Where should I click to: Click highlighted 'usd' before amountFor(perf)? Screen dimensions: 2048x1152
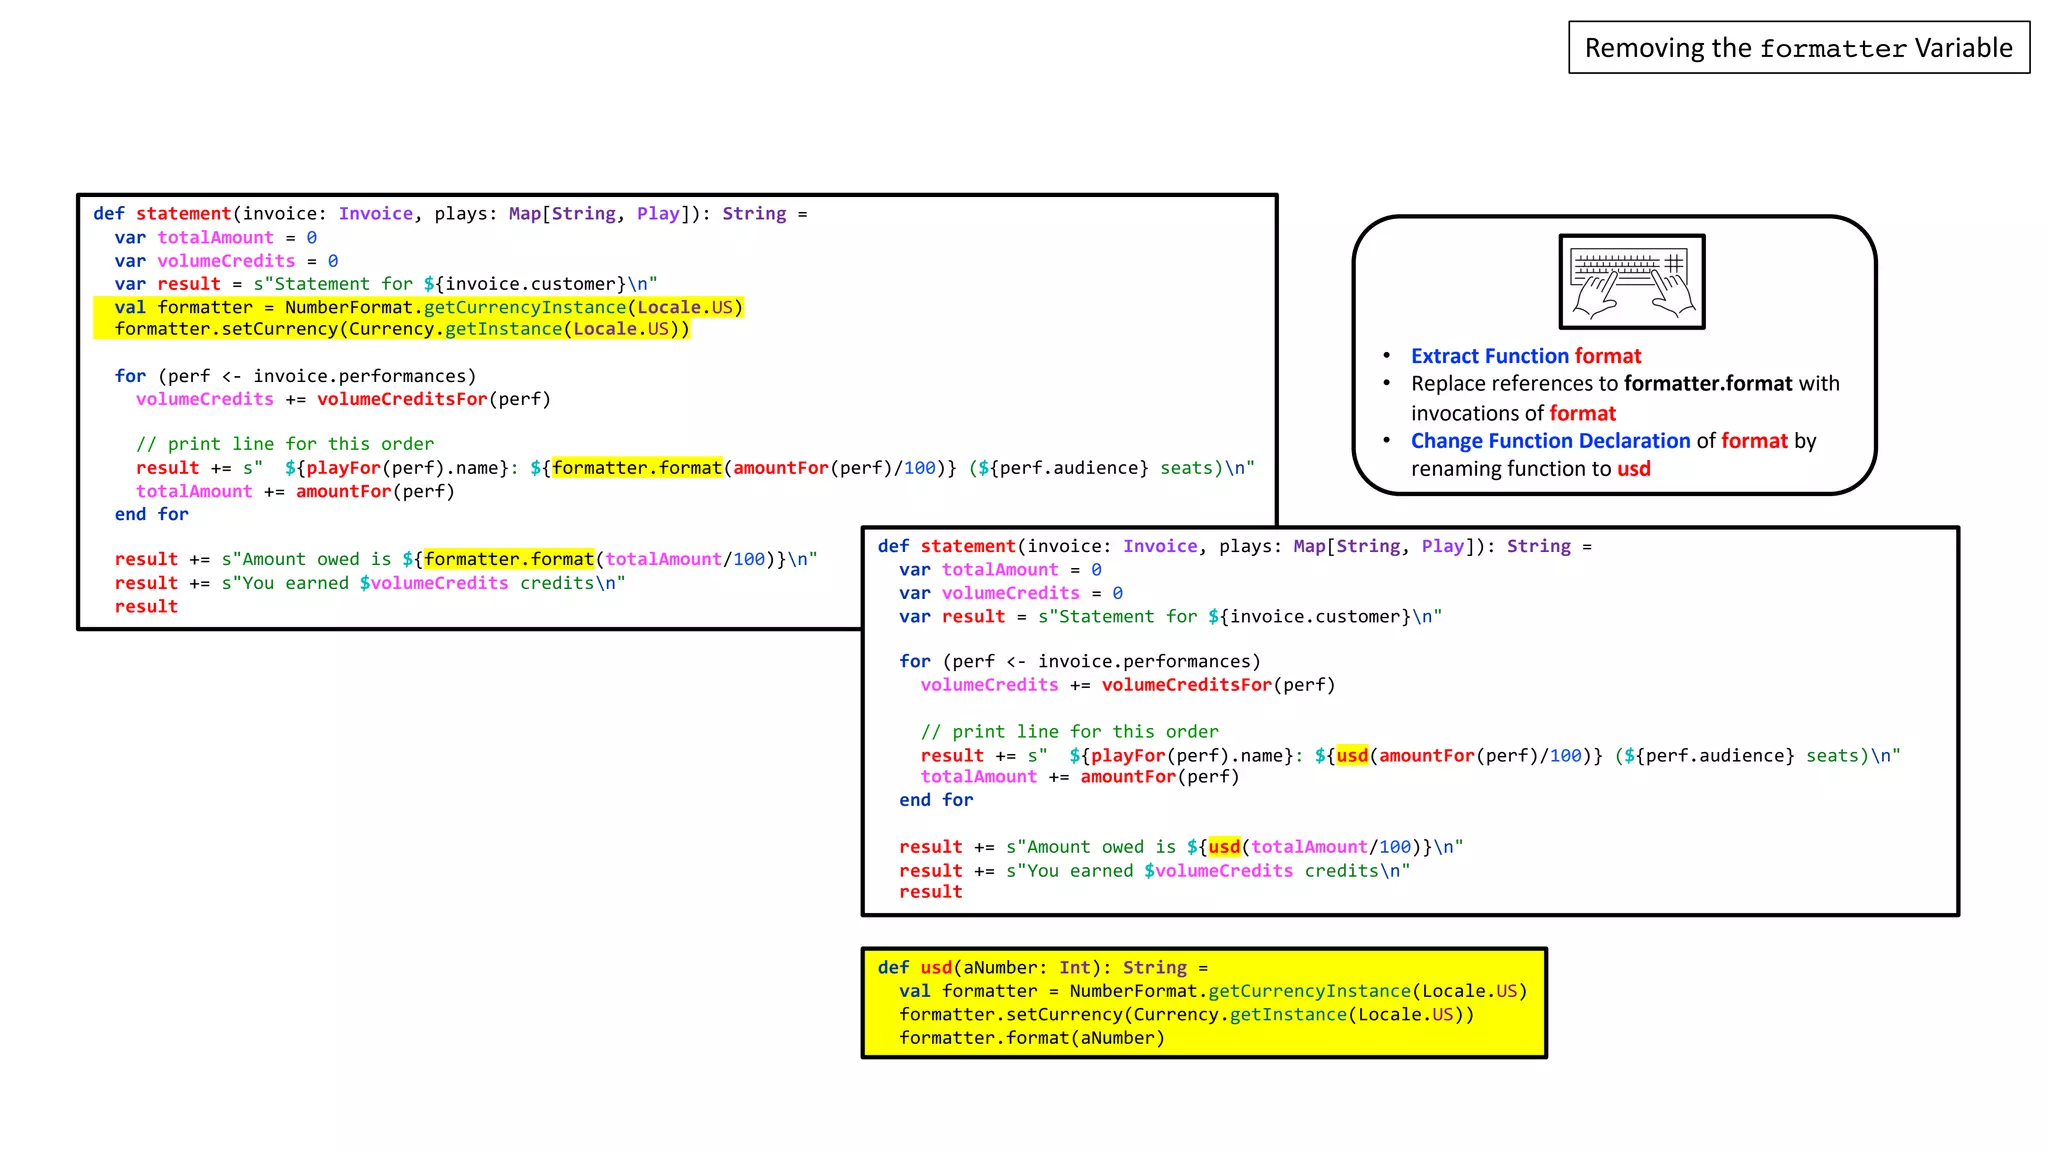(1351, 756)
